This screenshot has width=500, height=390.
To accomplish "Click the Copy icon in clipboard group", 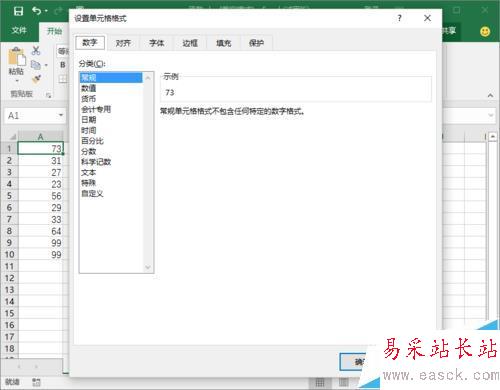I will coord(36,65).
